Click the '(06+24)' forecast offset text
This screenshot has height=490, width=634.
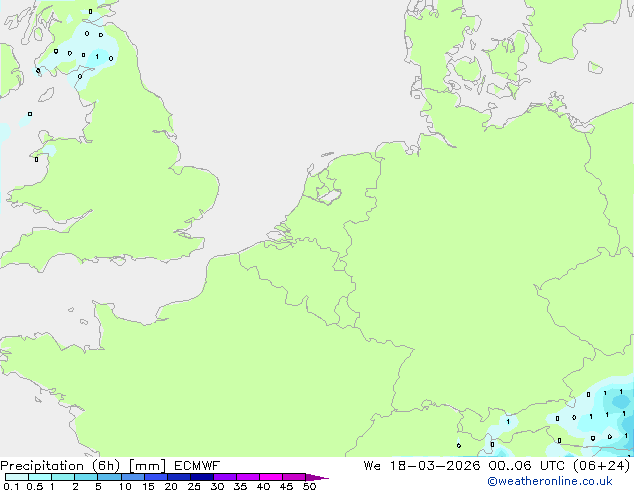tap(602, 466)
